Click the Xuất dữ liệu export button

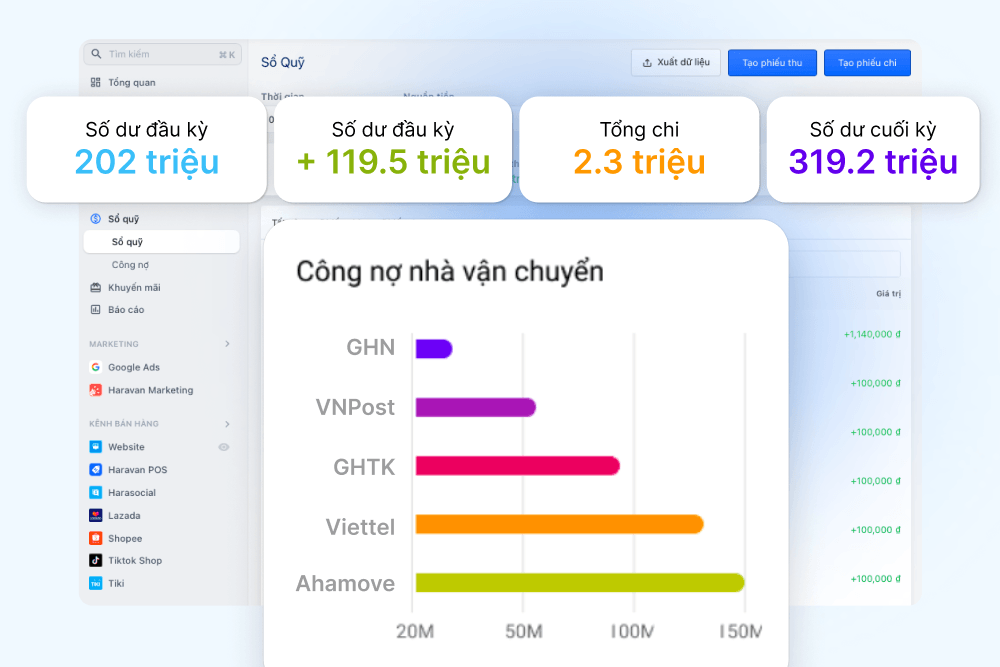point(676,62)
